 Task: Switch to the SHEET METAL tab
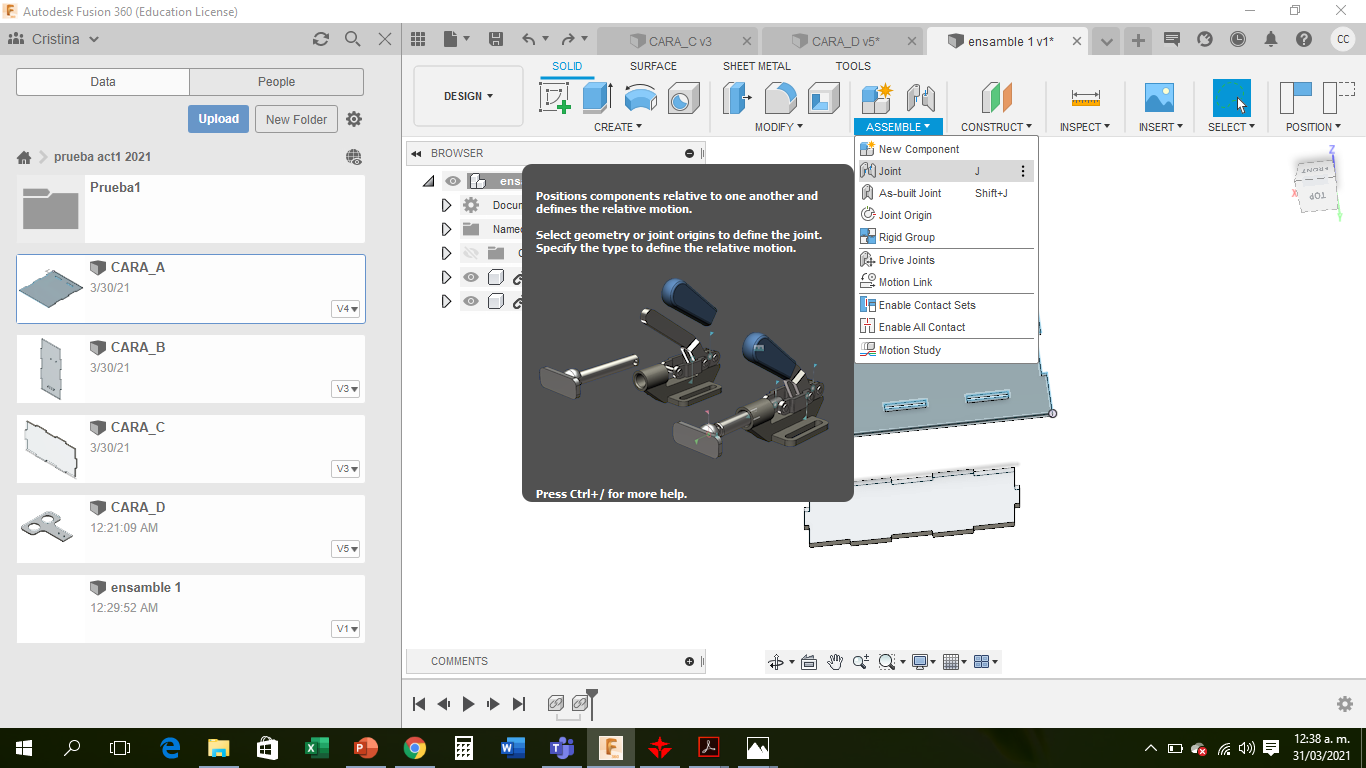757,66
